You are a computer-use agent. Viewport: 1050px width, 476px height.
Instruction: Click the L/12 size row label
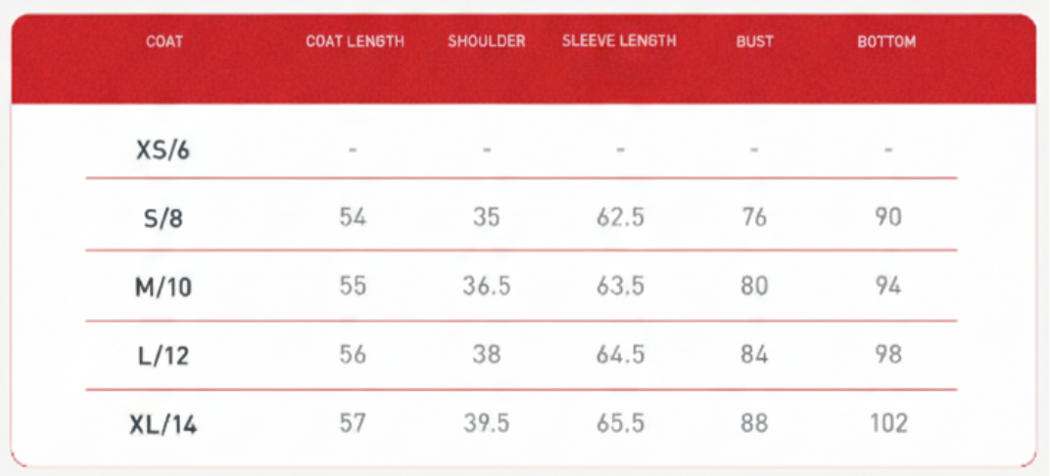164,355
